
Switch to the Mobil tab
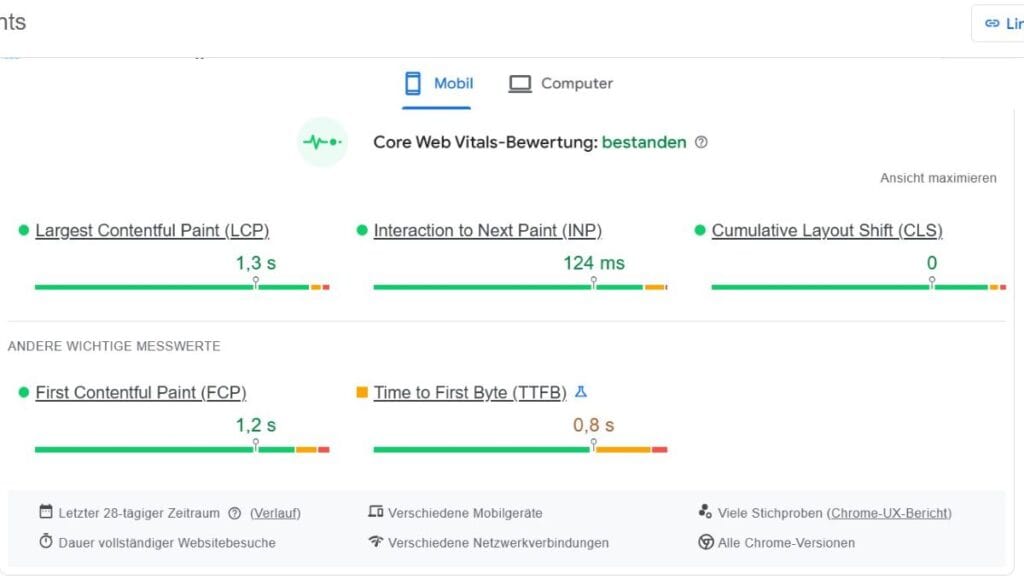click(x=438, y=84)
